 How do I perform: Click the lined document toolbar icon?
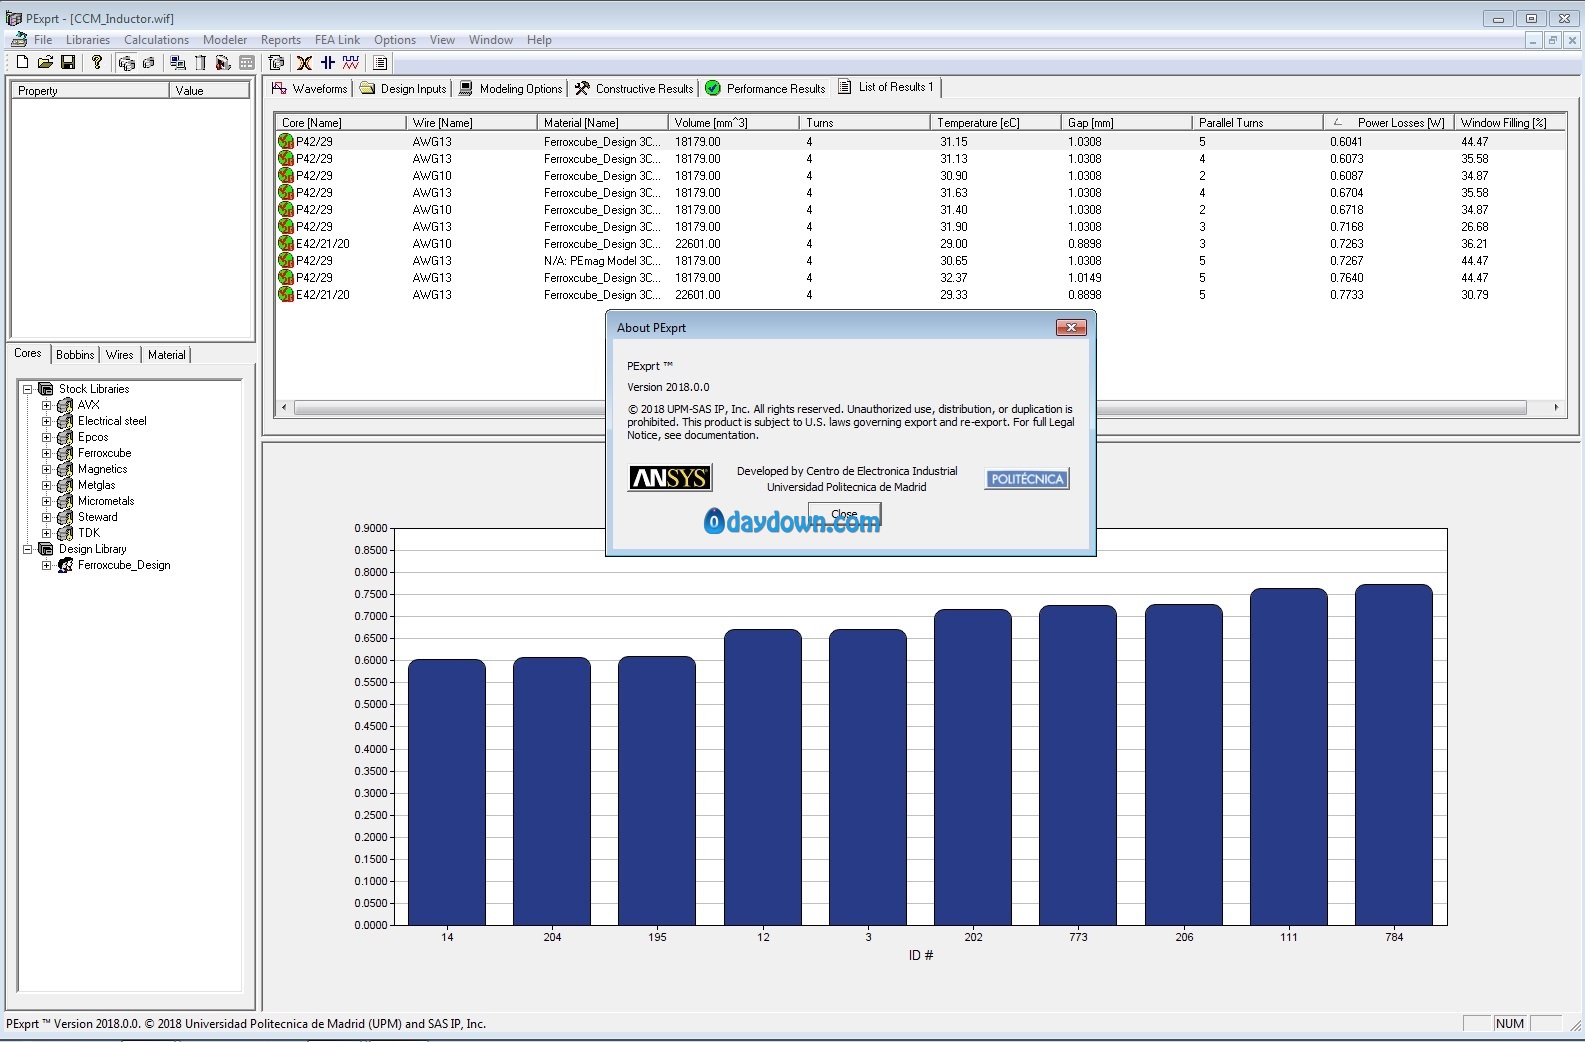click(x=380, y=62)
